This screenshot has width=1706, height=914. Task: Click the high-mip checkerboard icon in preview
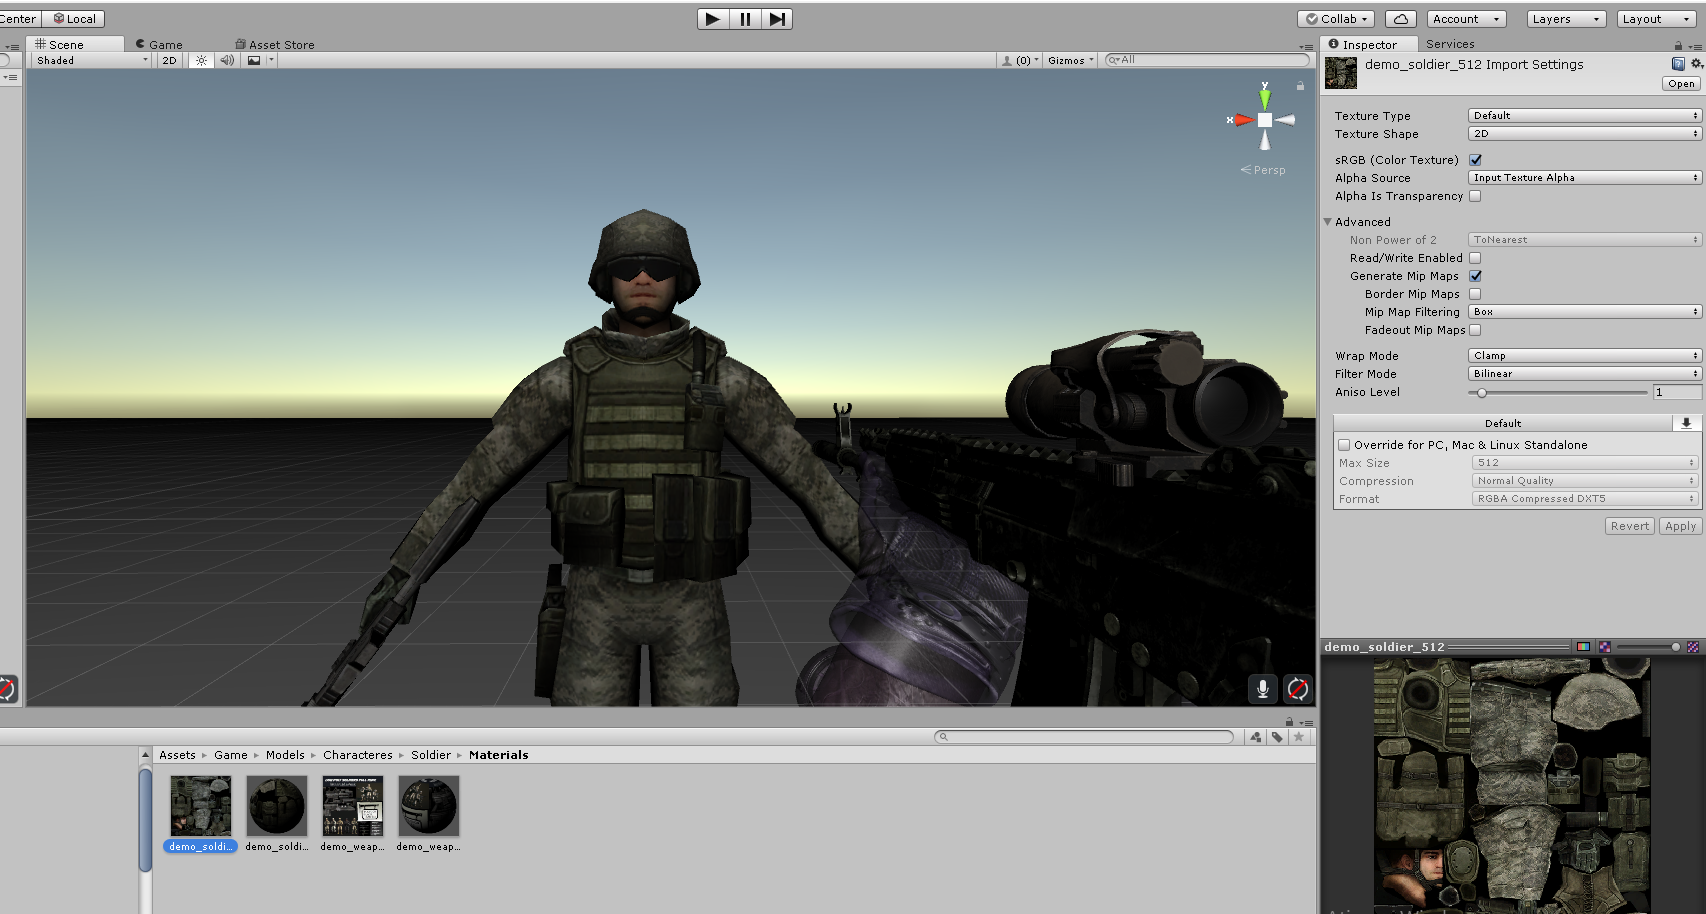[x=1693, y=647]
